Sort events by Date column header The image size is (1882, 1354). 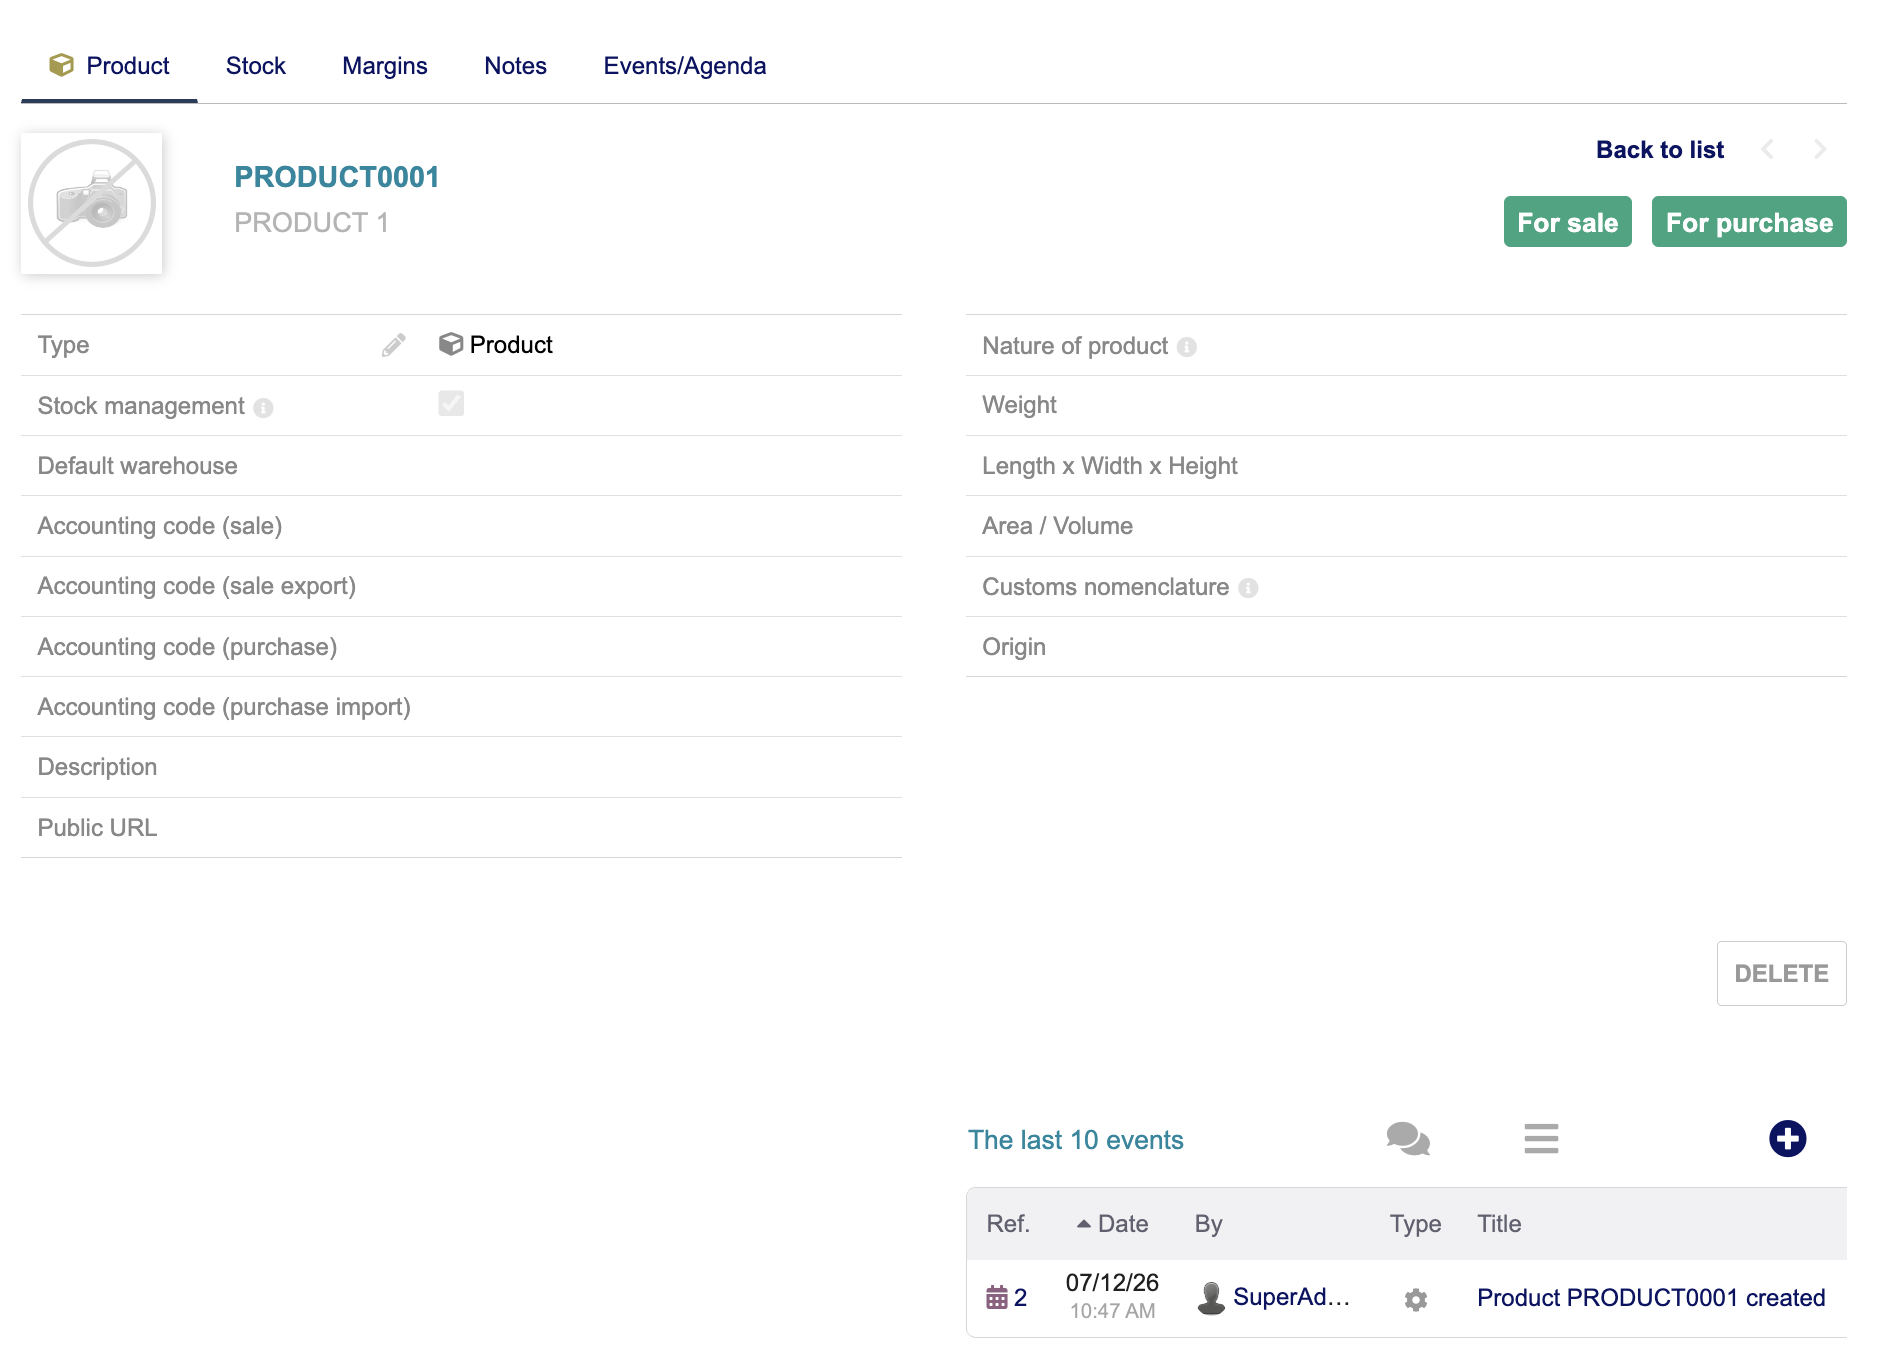pyautogui.click(x=1122, y=1224)
